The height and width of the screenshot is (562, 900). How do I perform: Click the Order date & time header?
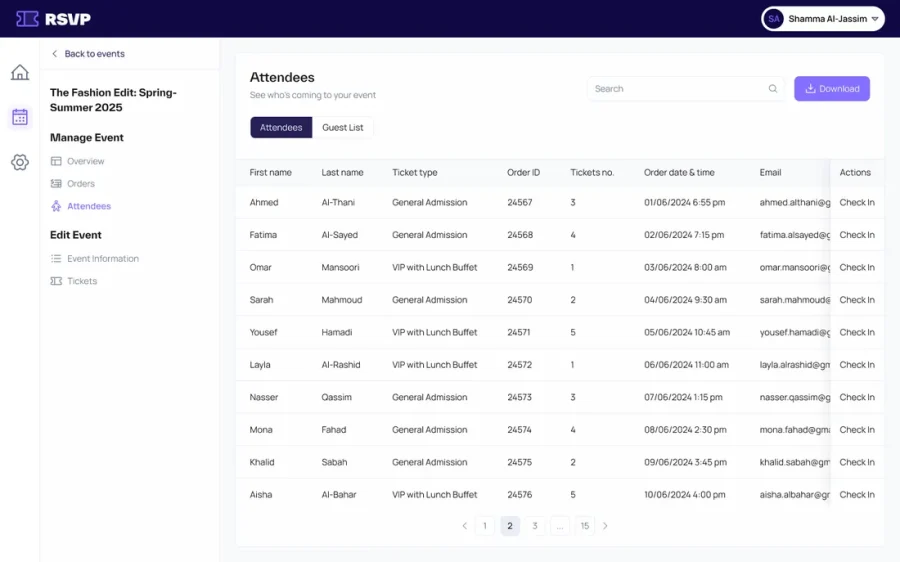(679, 172)
